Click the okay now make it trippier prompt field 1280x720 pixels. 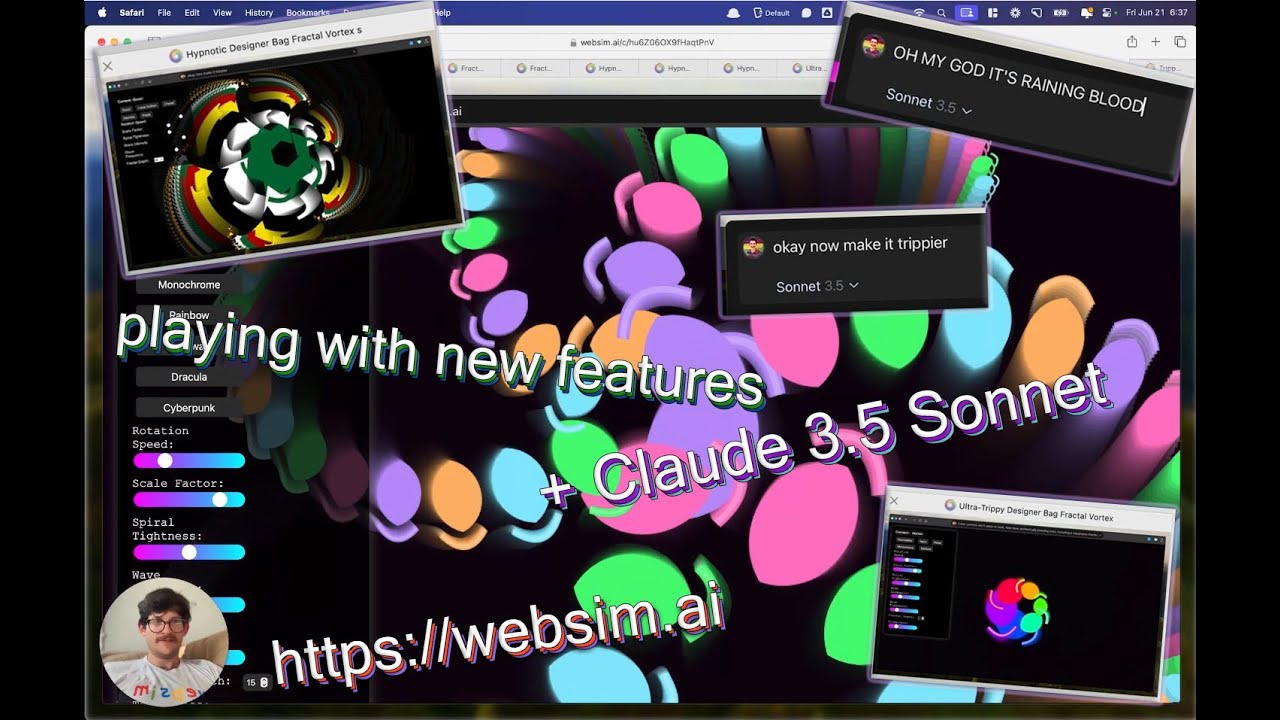(860, 245)
